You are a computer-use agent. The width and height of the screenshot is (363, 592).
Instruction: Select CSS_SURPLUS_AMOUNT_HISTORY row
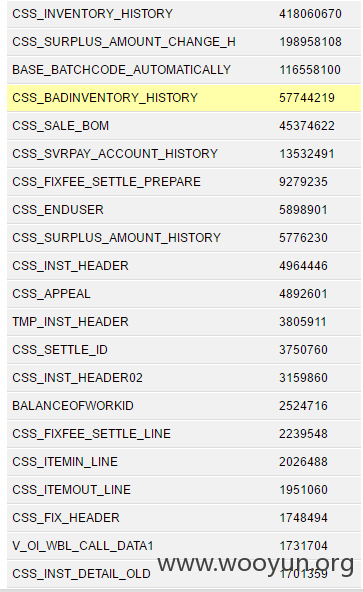click(x=184, y=237)
